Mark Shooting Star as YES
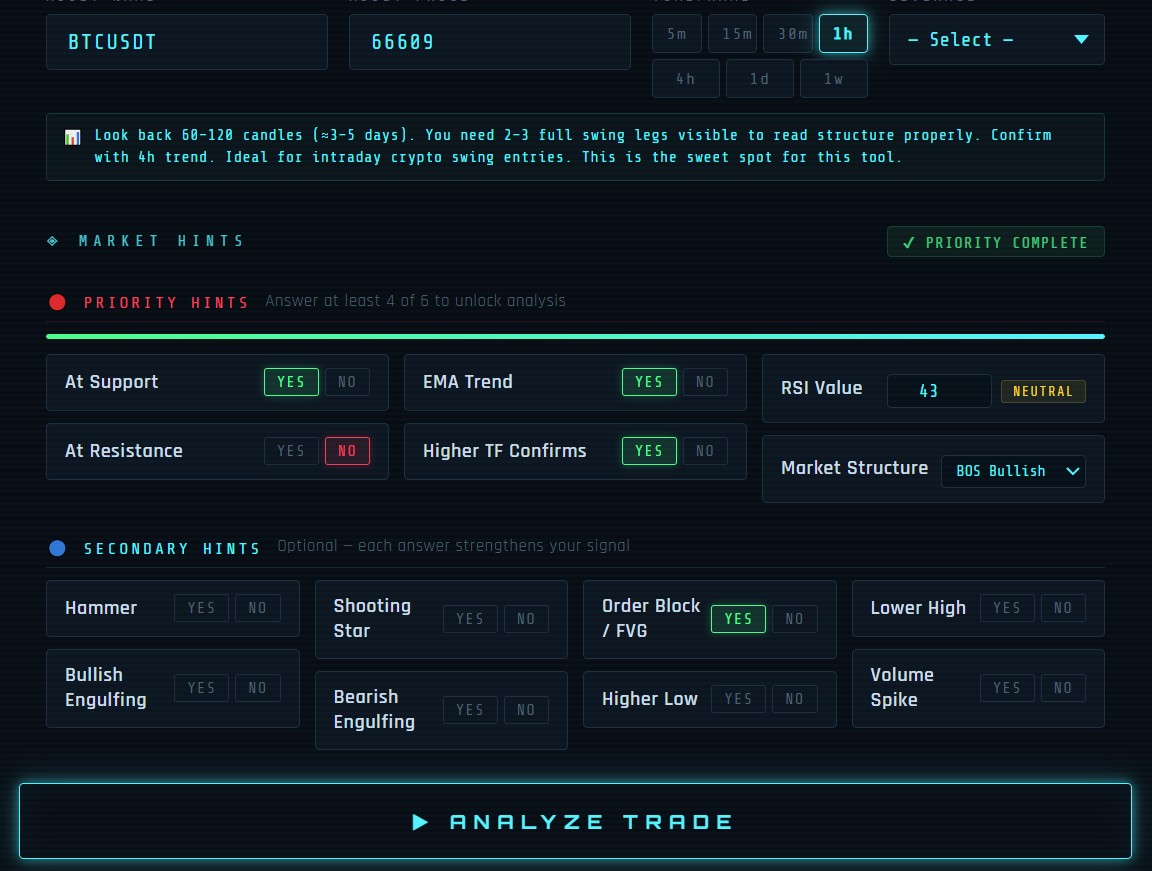 point(470,619)
